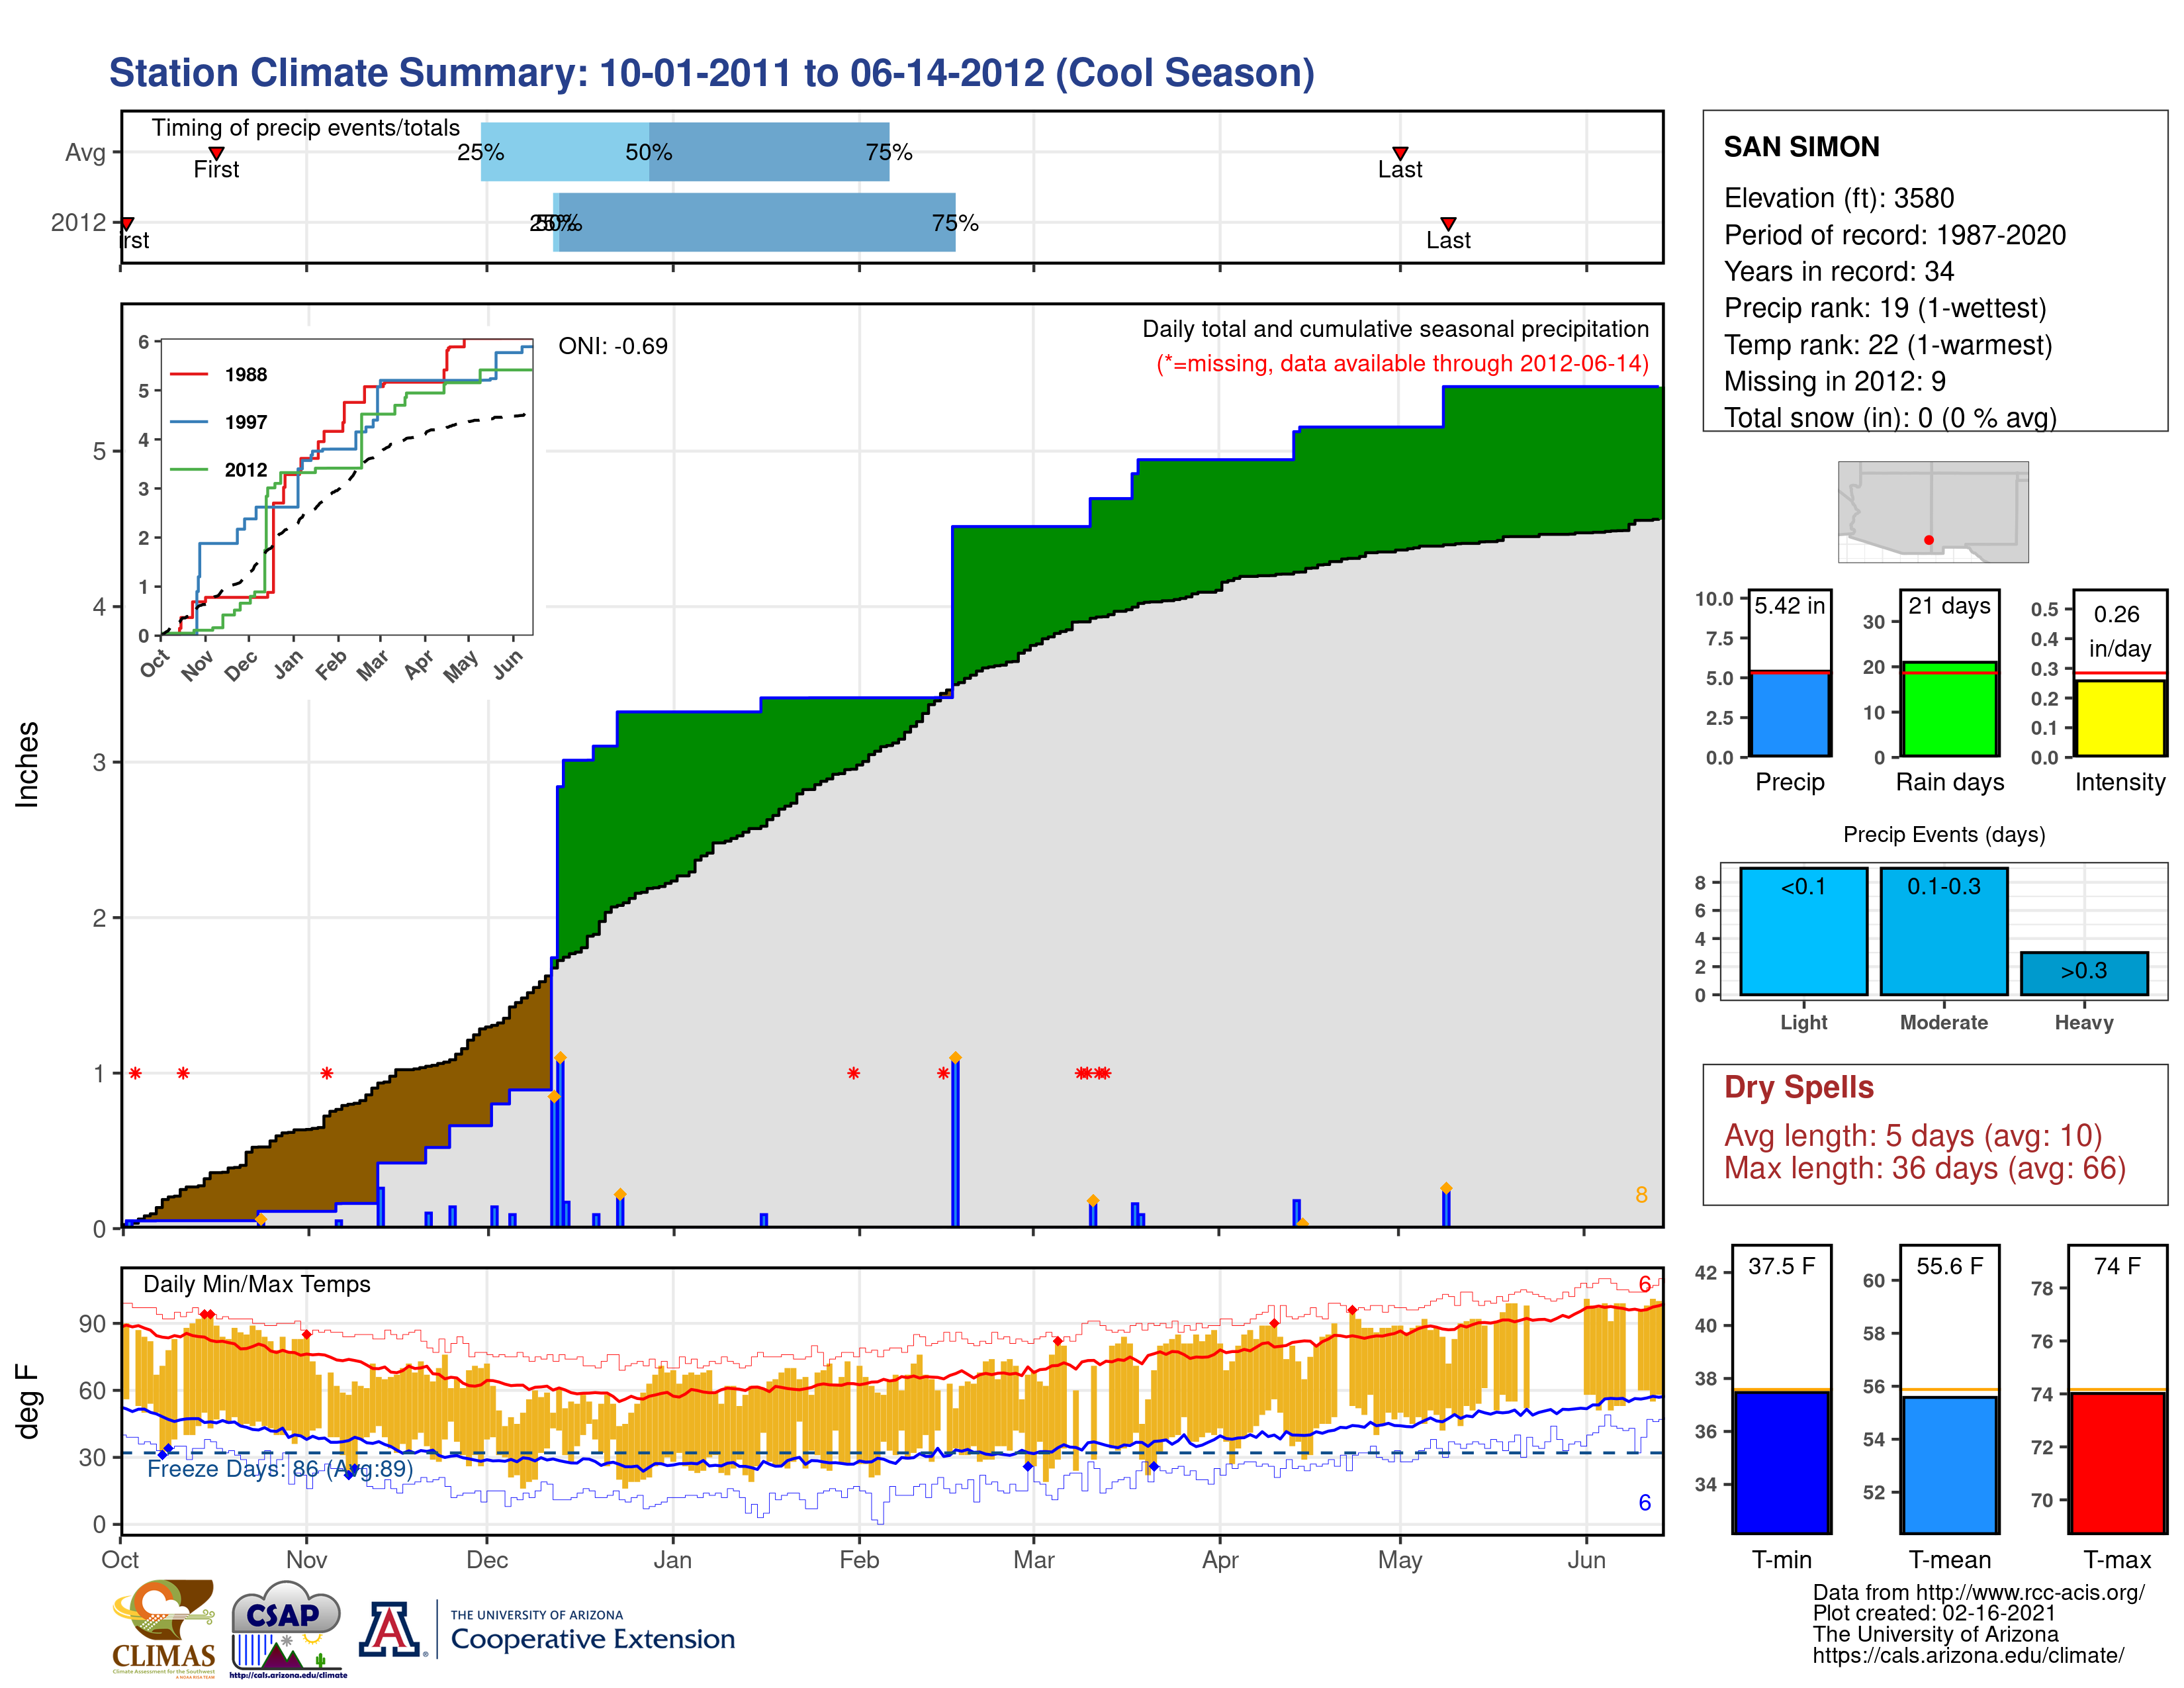Click the Avg First red triangle marker
Image resolution: width=2184 pixels, height=1688 pixels.
[216, 153]
